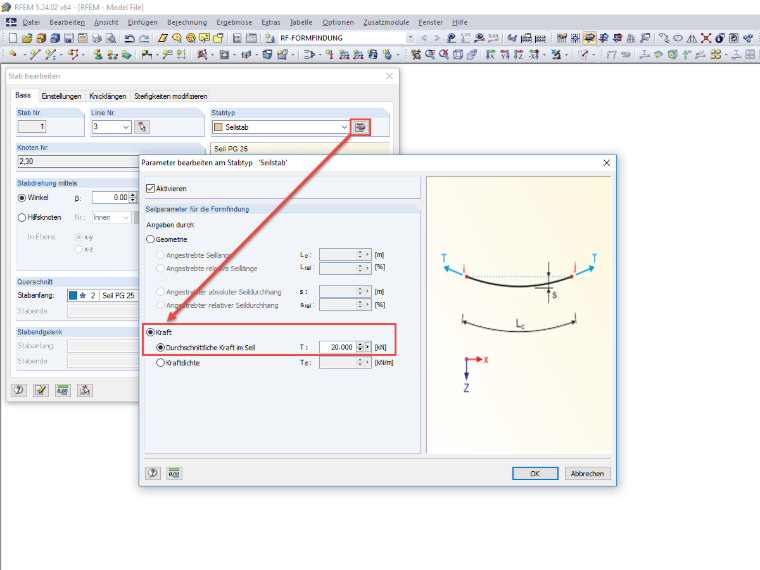Click the View in Z direction icon
The width and height of the screenshot is (760, 570).
pos(519,54)
